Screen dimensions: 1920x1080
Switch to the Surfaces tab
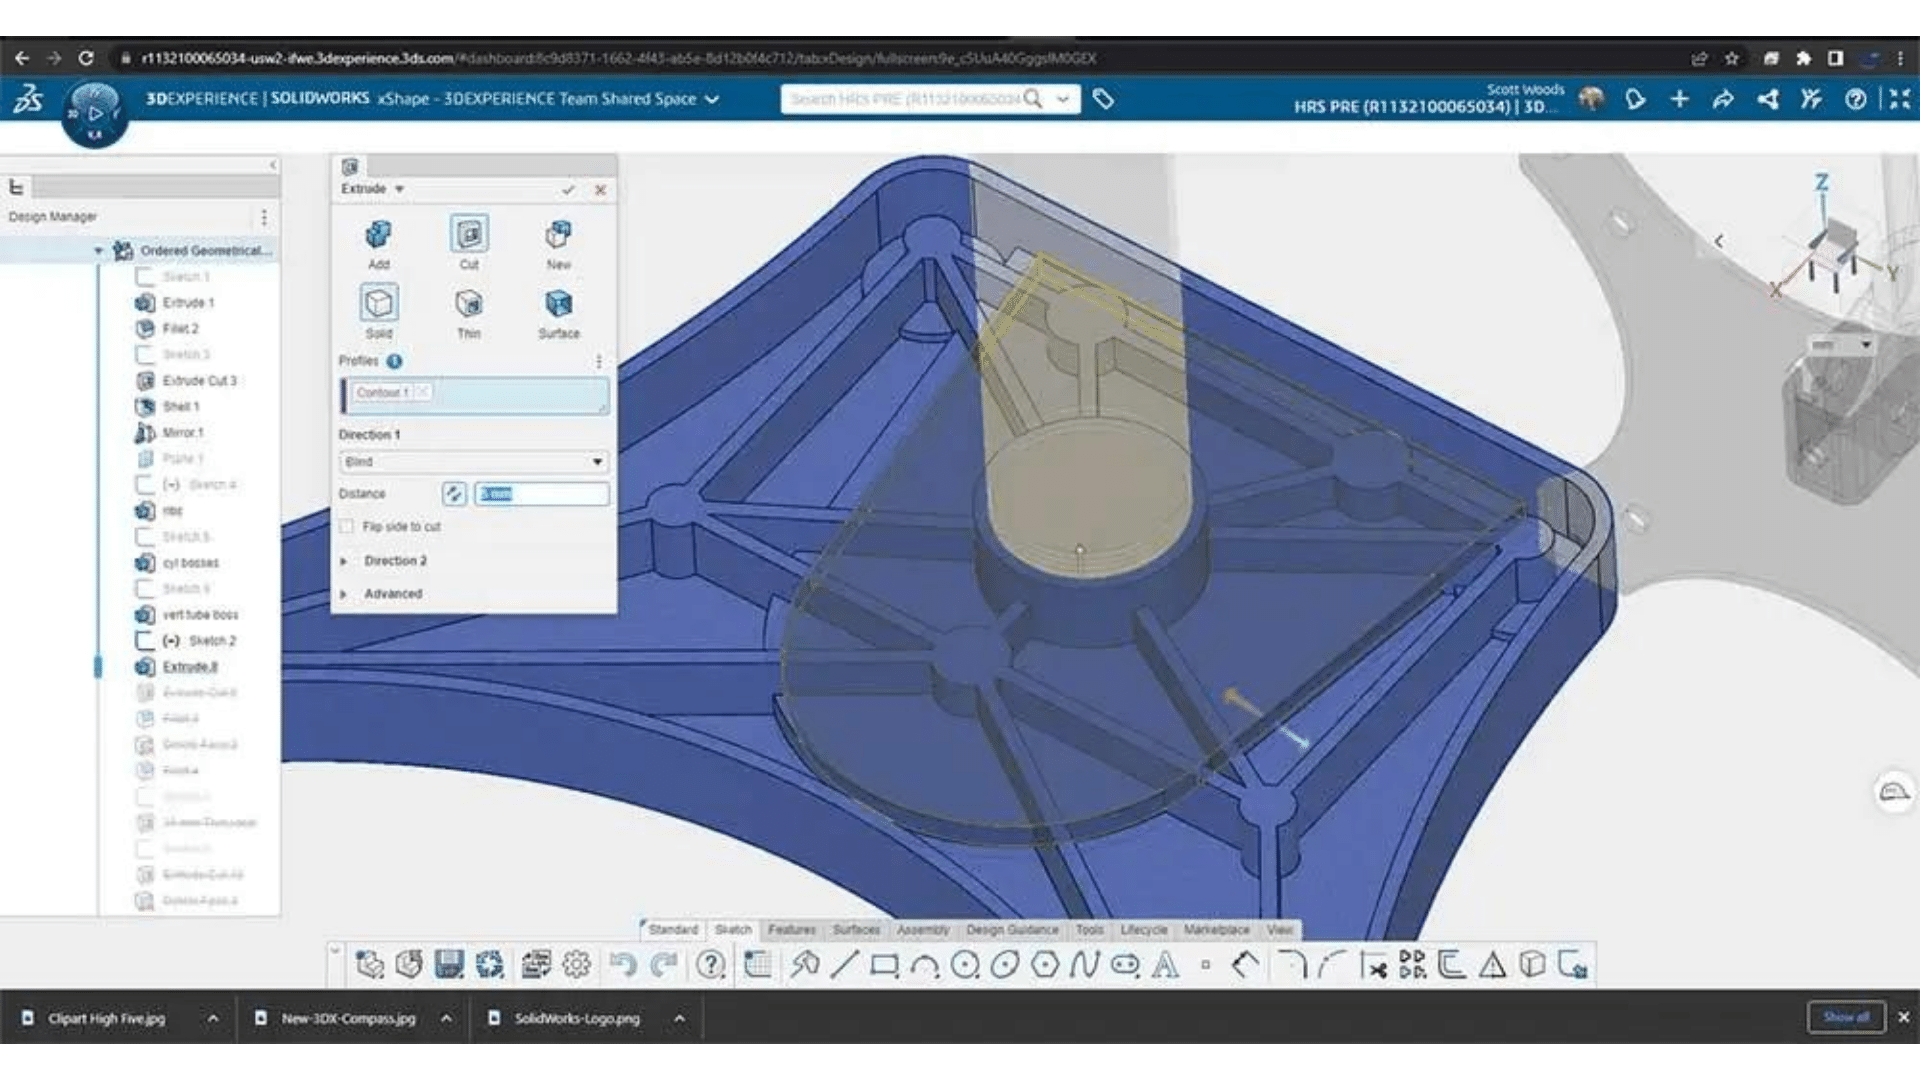coord(856,930)
